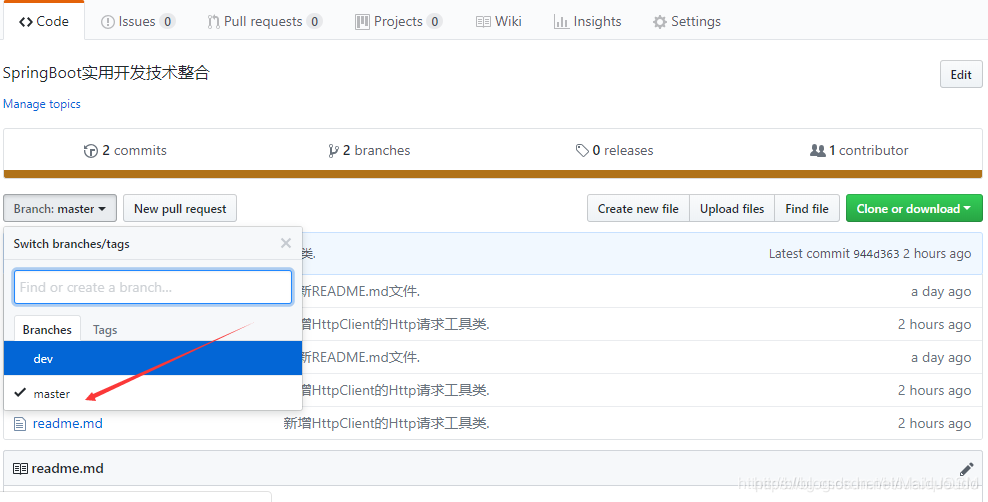
Task: Click Create new file button
Action: coord(638,208)
